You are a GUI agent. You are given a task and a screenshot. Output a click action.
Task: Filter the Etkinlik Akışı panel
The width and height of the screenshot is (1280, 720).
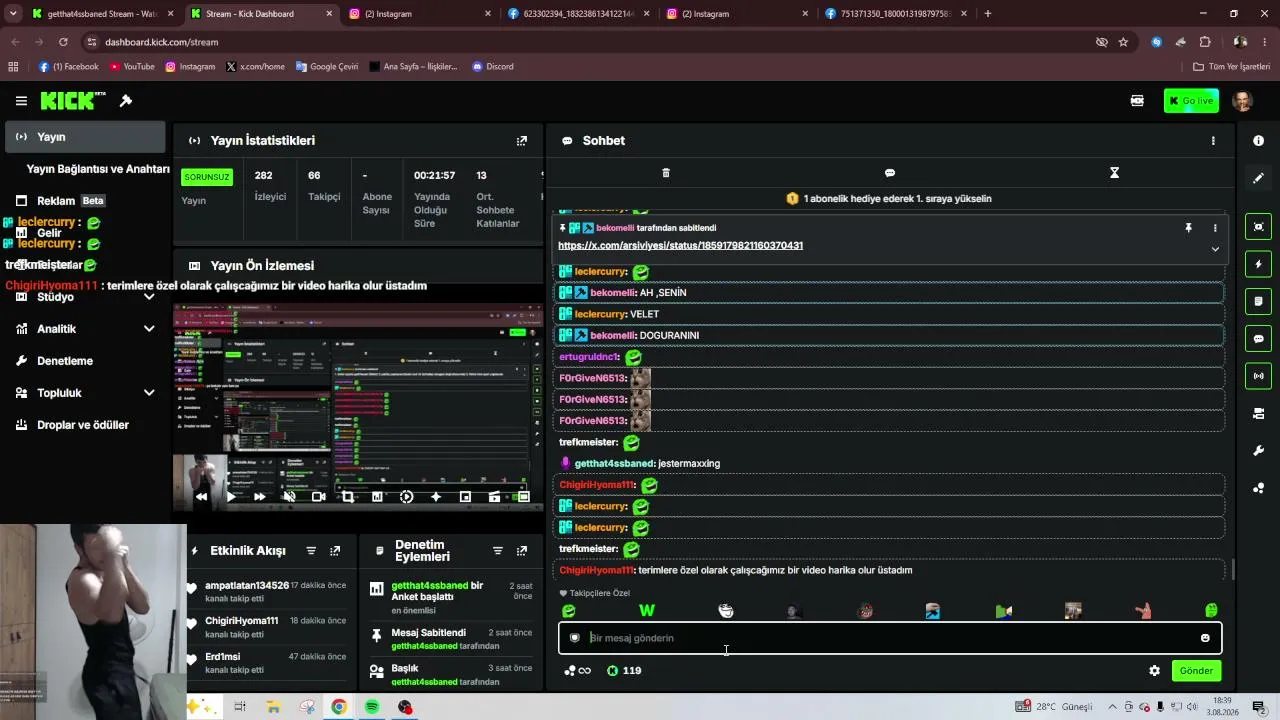(311, 551)
